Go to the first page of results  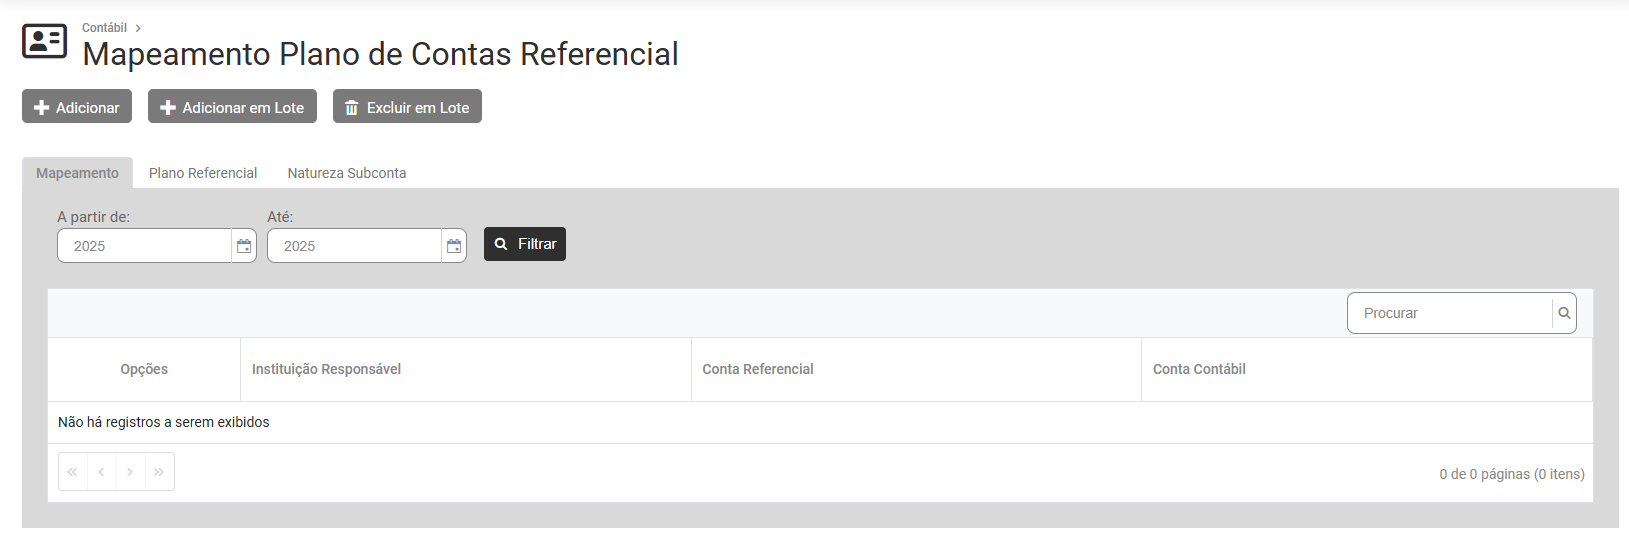click(73, 472)
